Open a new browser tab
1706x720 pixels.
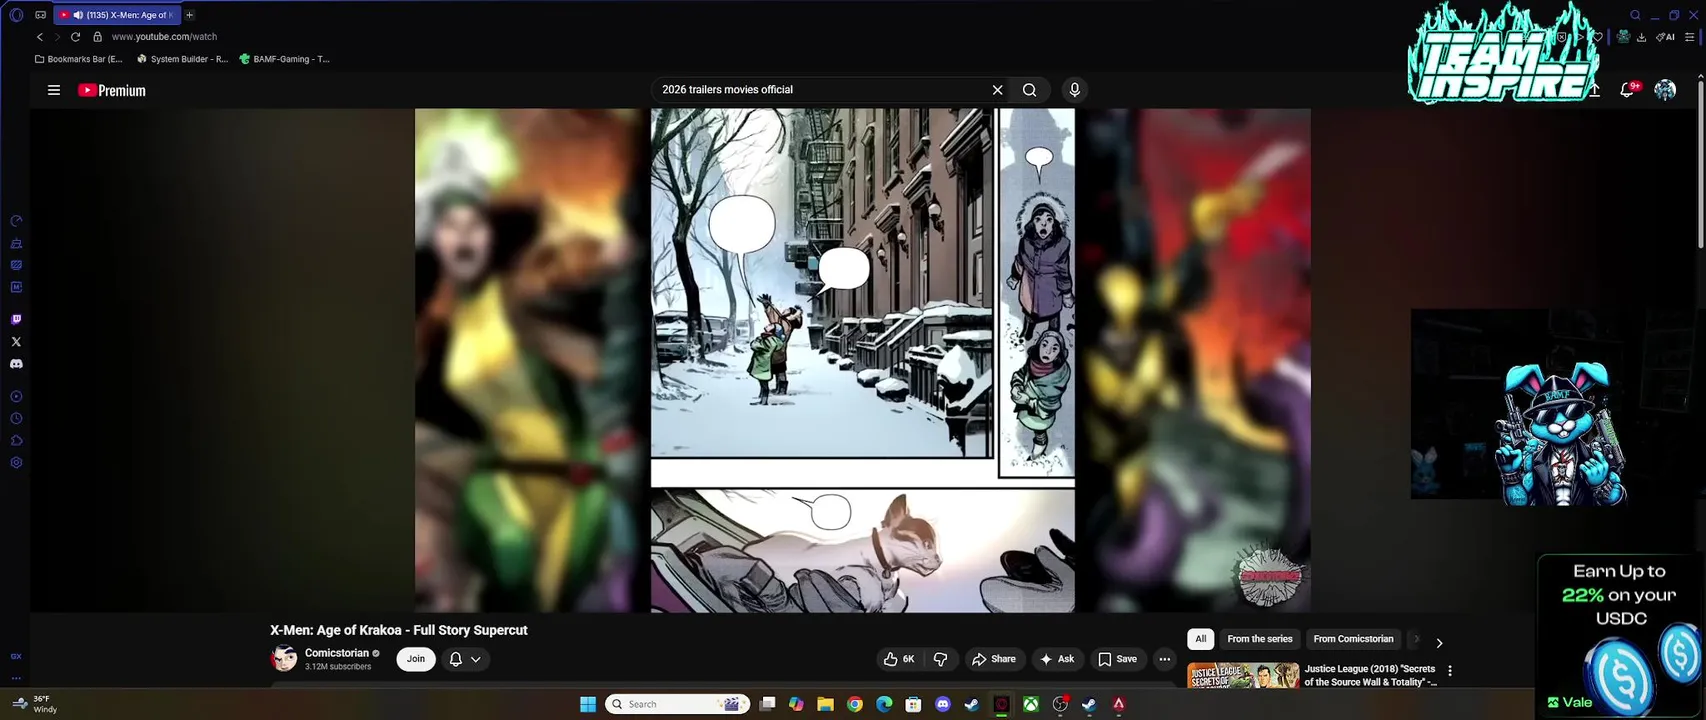(189, 15)
